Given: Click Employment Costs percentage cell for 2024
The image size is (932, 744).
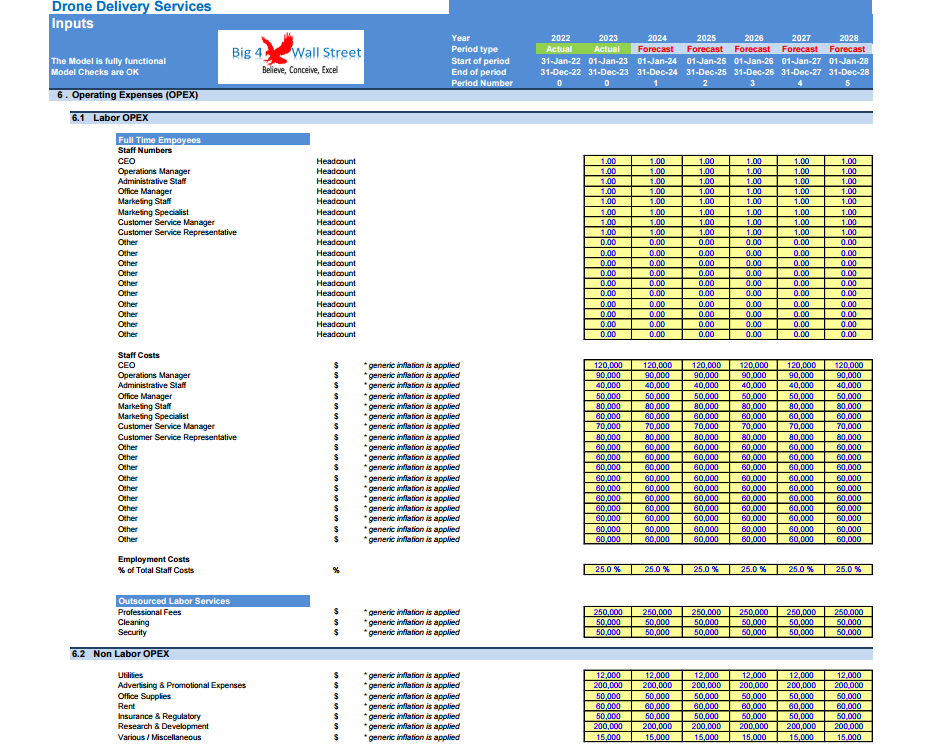Looking at the screenshot, I should click(x=657, y=569).
